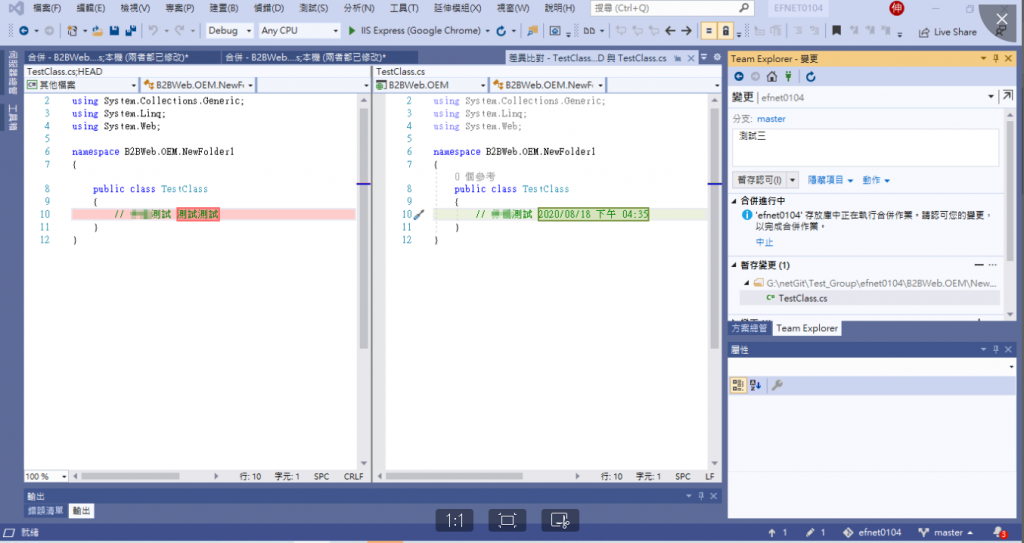Refresh Team Explorer panel

(x=810, y=76)
